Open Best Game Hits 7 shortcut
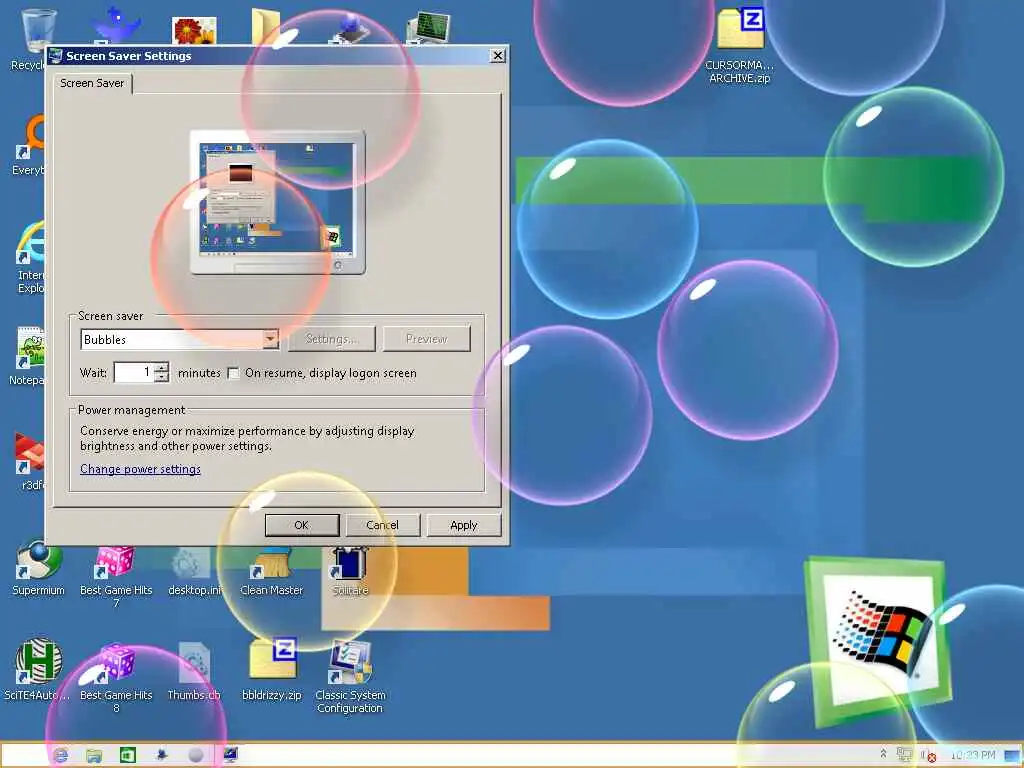Screen dimensions: 1024x768 [116, 575]
